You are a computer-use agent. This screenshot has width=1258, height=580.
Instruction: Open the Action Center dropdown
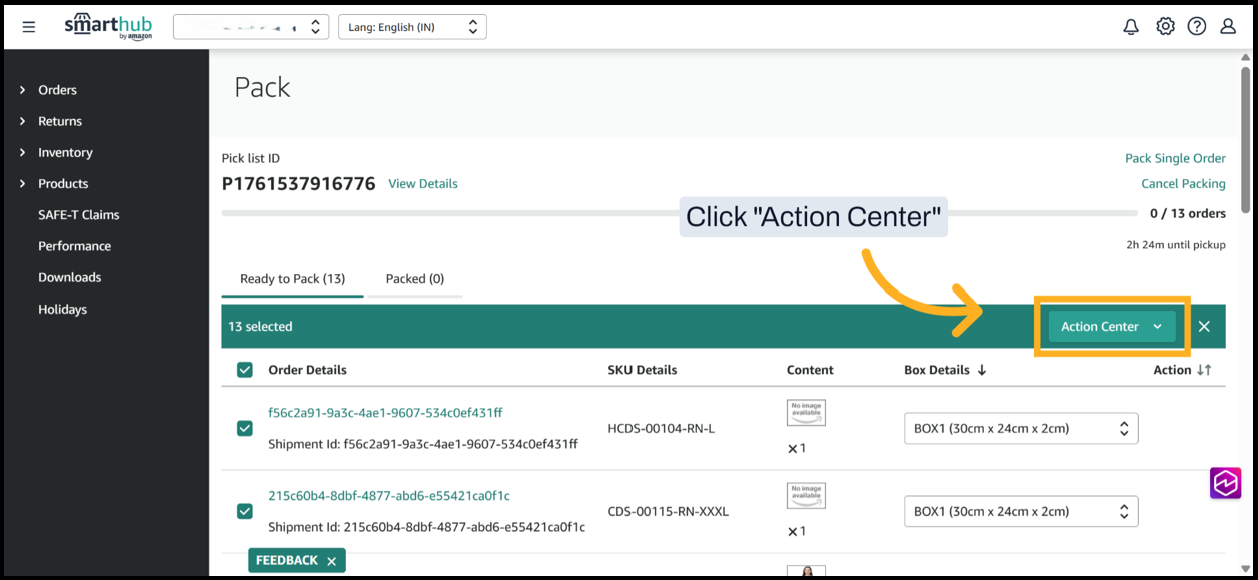pyautogui.click(x=1111, y=327)
